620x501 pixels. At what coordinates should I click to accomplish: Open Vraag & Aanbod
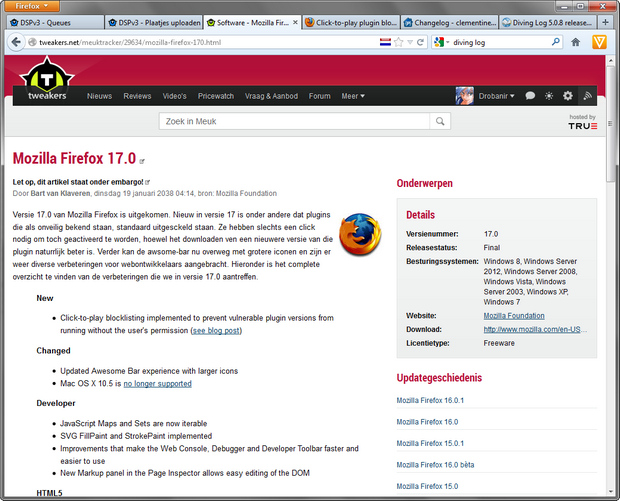click(x=271, y=96)
